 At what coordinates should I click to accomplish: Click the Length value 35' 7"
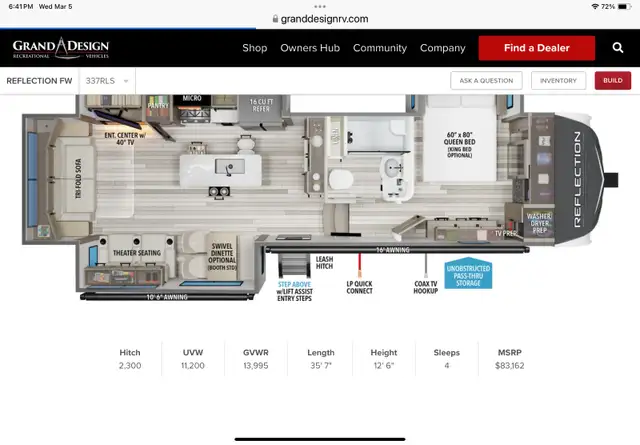click(x=321, y=365)
